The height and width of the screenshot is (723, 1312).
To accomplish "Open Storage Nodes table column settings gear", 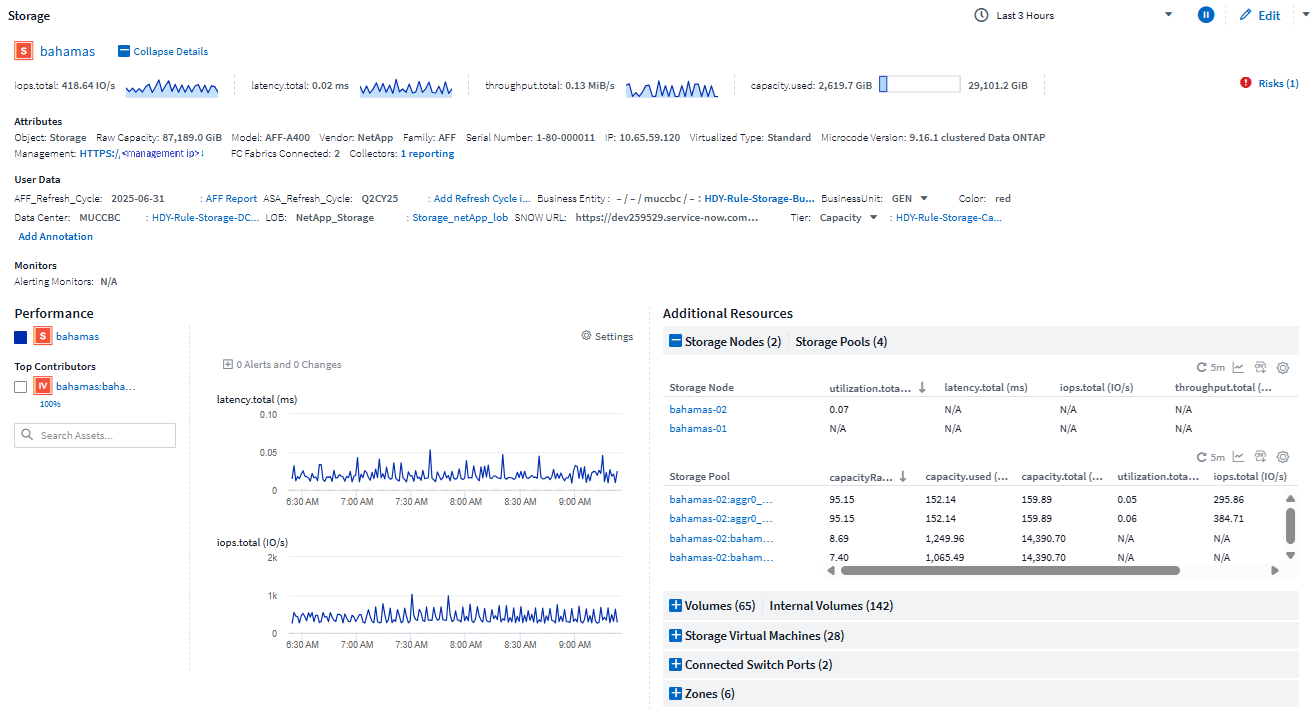I will point(1283,368).
